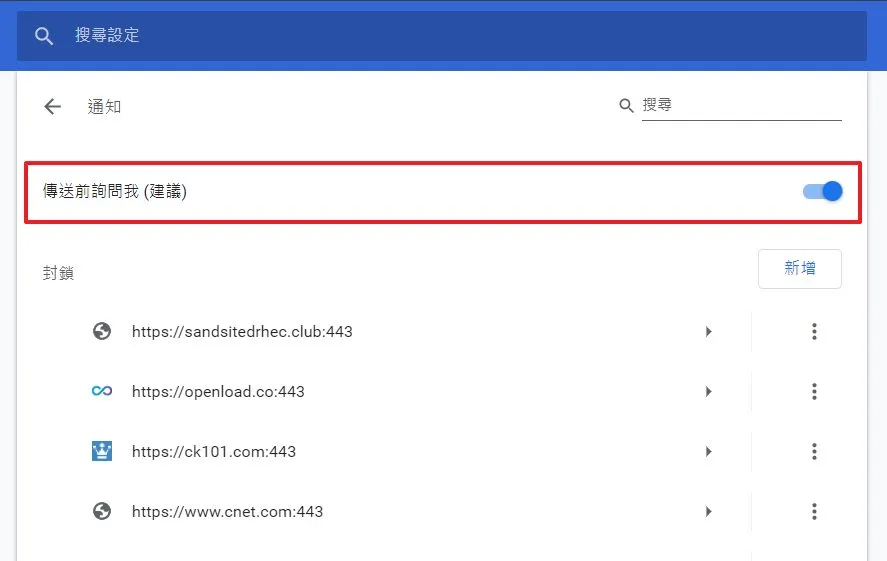Click the 搜尋設定 settings search field
Screen dimensions: 887x561
442,36
